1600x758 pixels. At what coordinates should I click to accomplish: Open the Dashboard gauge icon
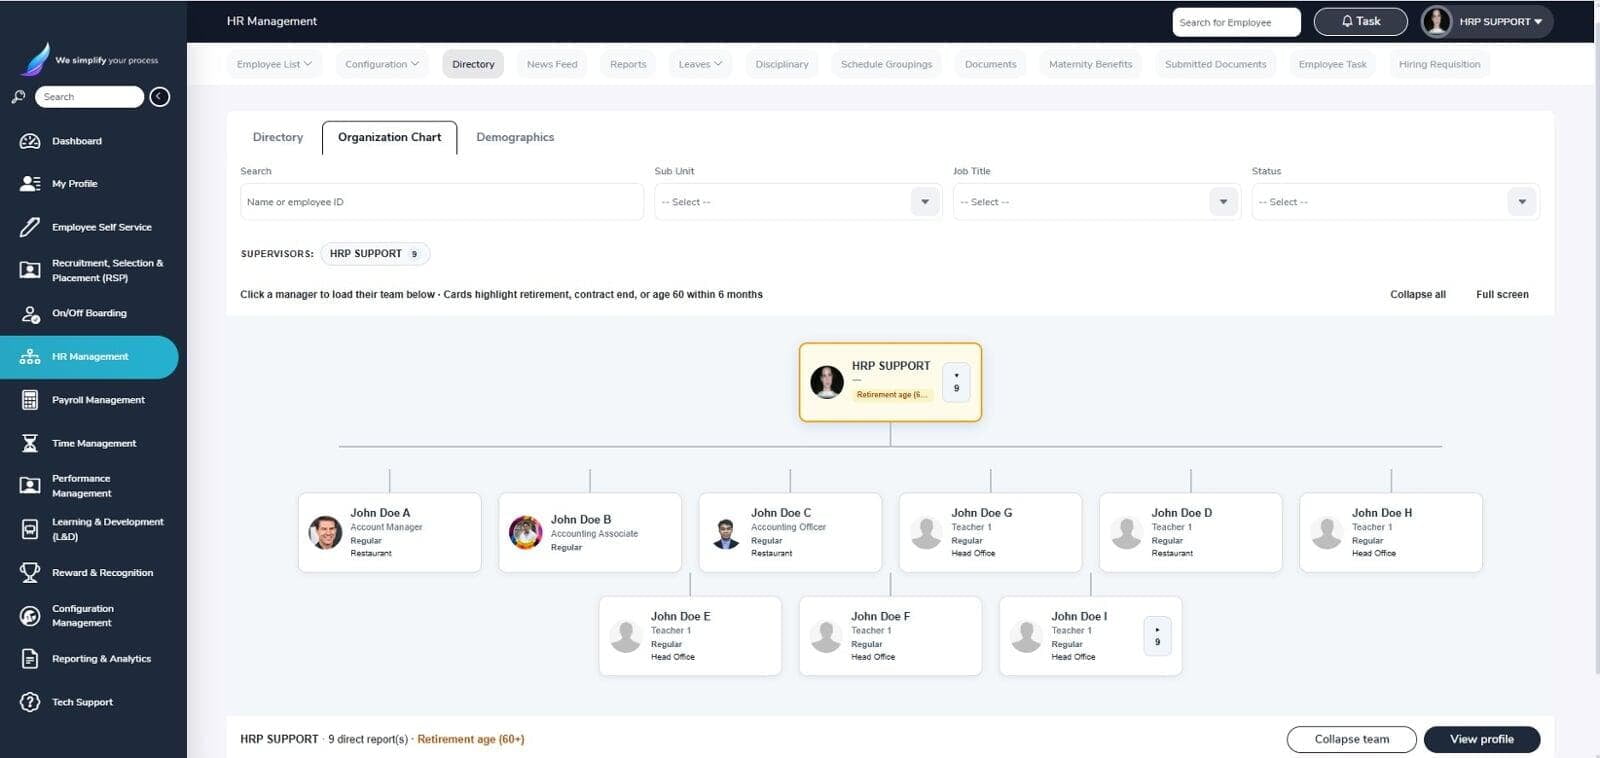click(x=30, y=141)
